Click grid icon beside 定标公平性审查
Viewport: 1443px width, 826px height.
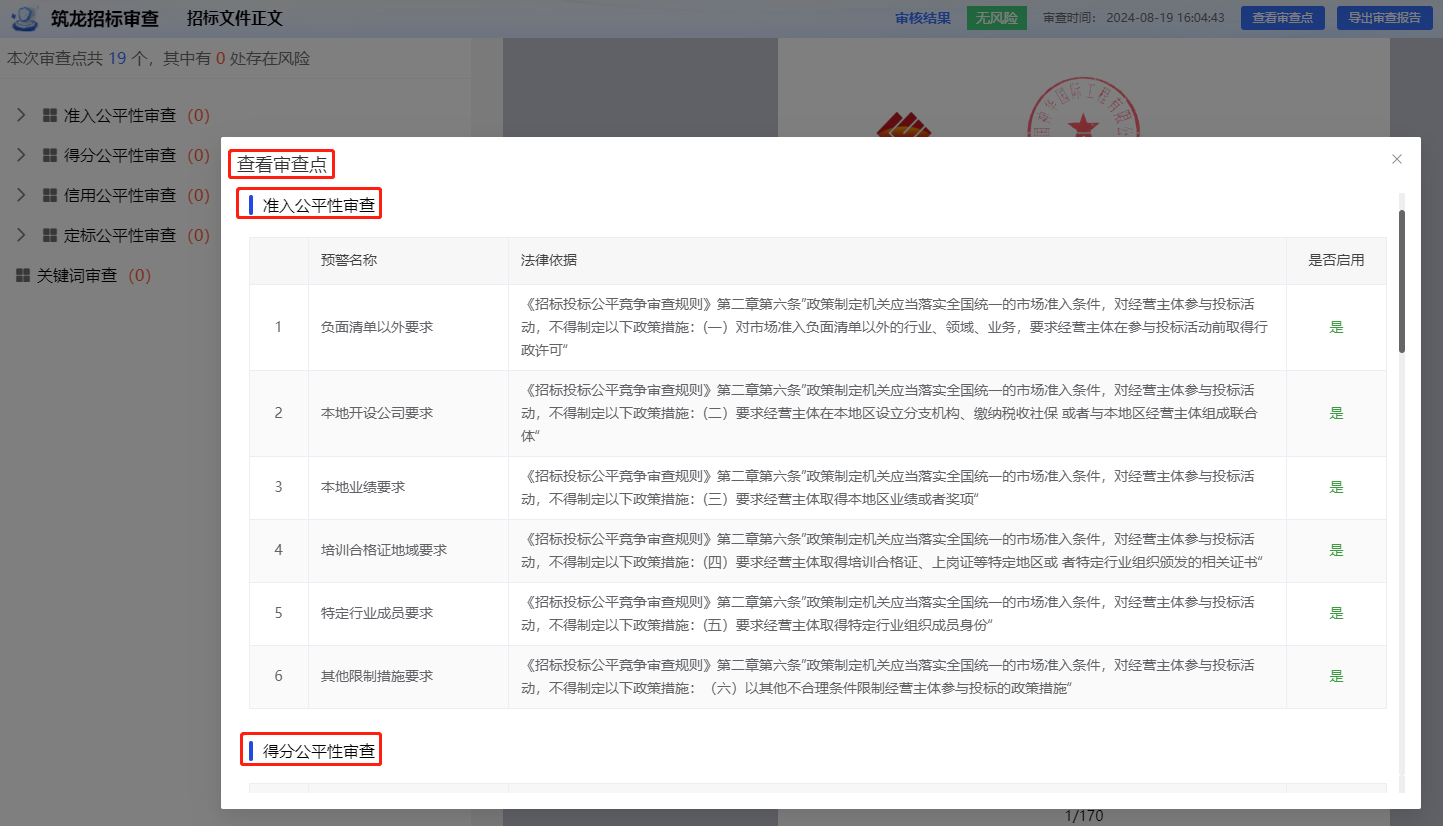(49, 235)
